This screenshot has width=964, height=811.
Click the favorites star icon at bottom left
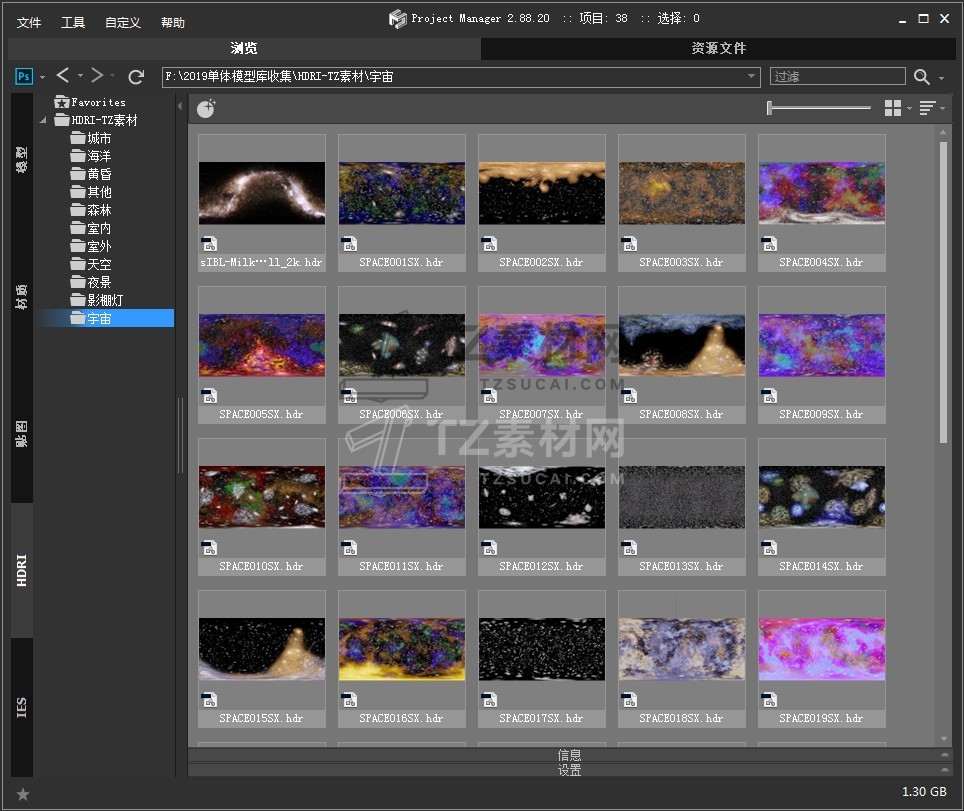(23, 794)
